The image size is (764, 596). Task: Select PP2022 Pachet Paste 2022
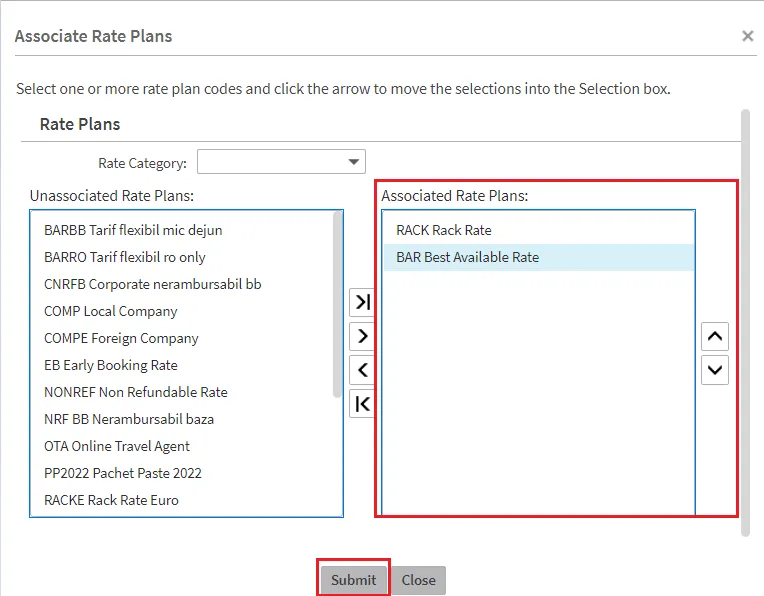pyautogui.click(x=123, y=473)
